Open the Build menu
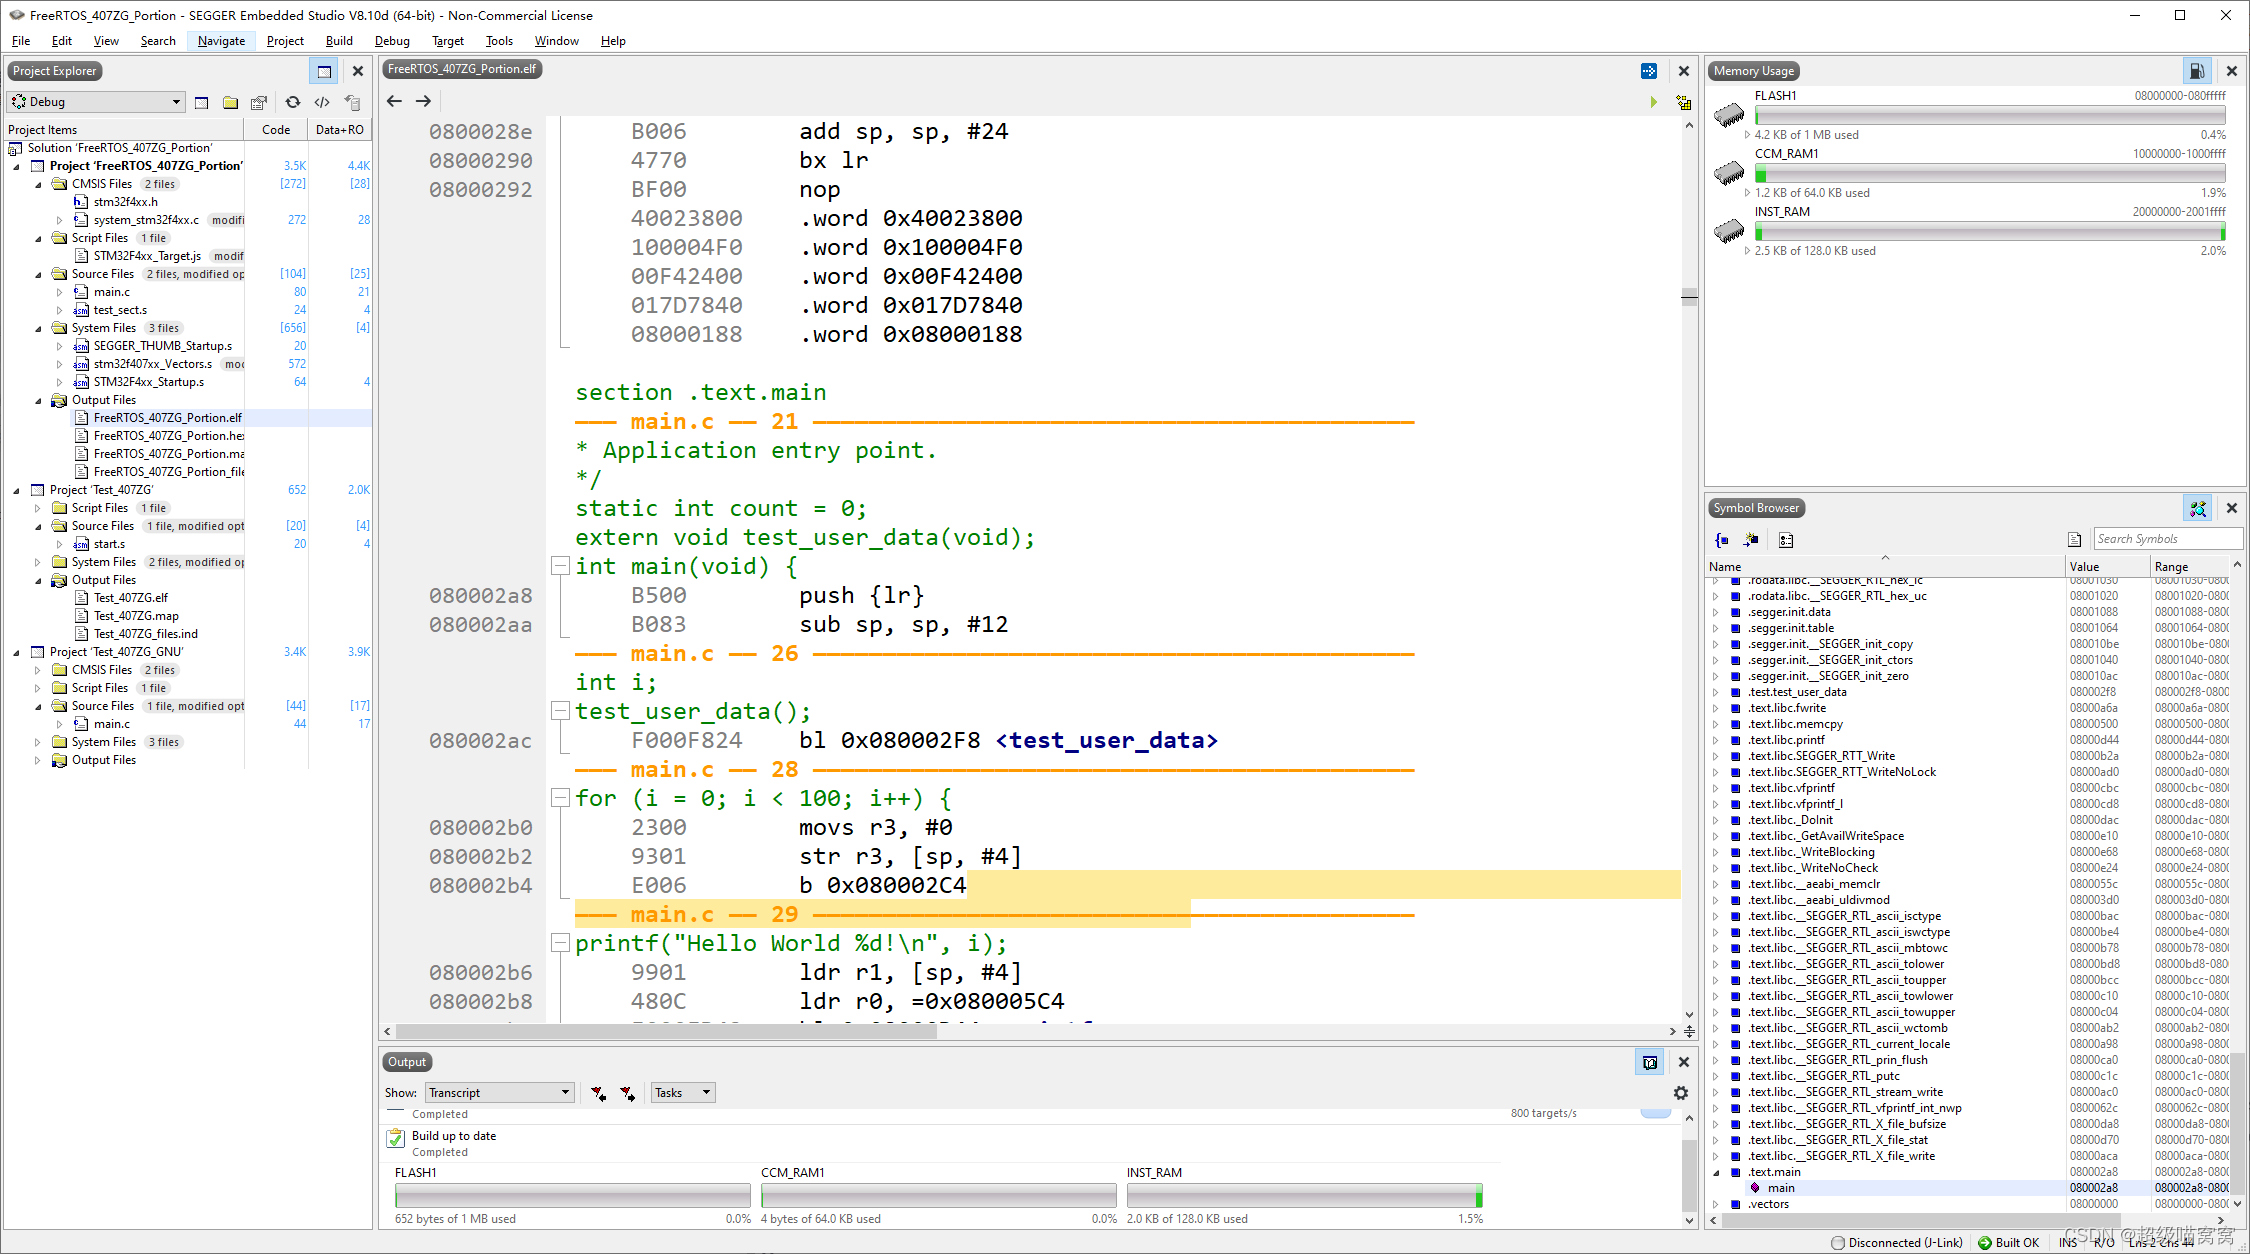The image size is (2250, 1254). (339, 41)
